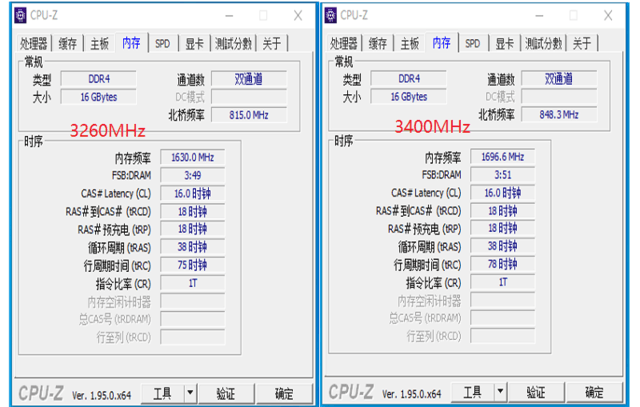
Task: Open 主板 tab in left CPU-Z window
Action: 100,43
